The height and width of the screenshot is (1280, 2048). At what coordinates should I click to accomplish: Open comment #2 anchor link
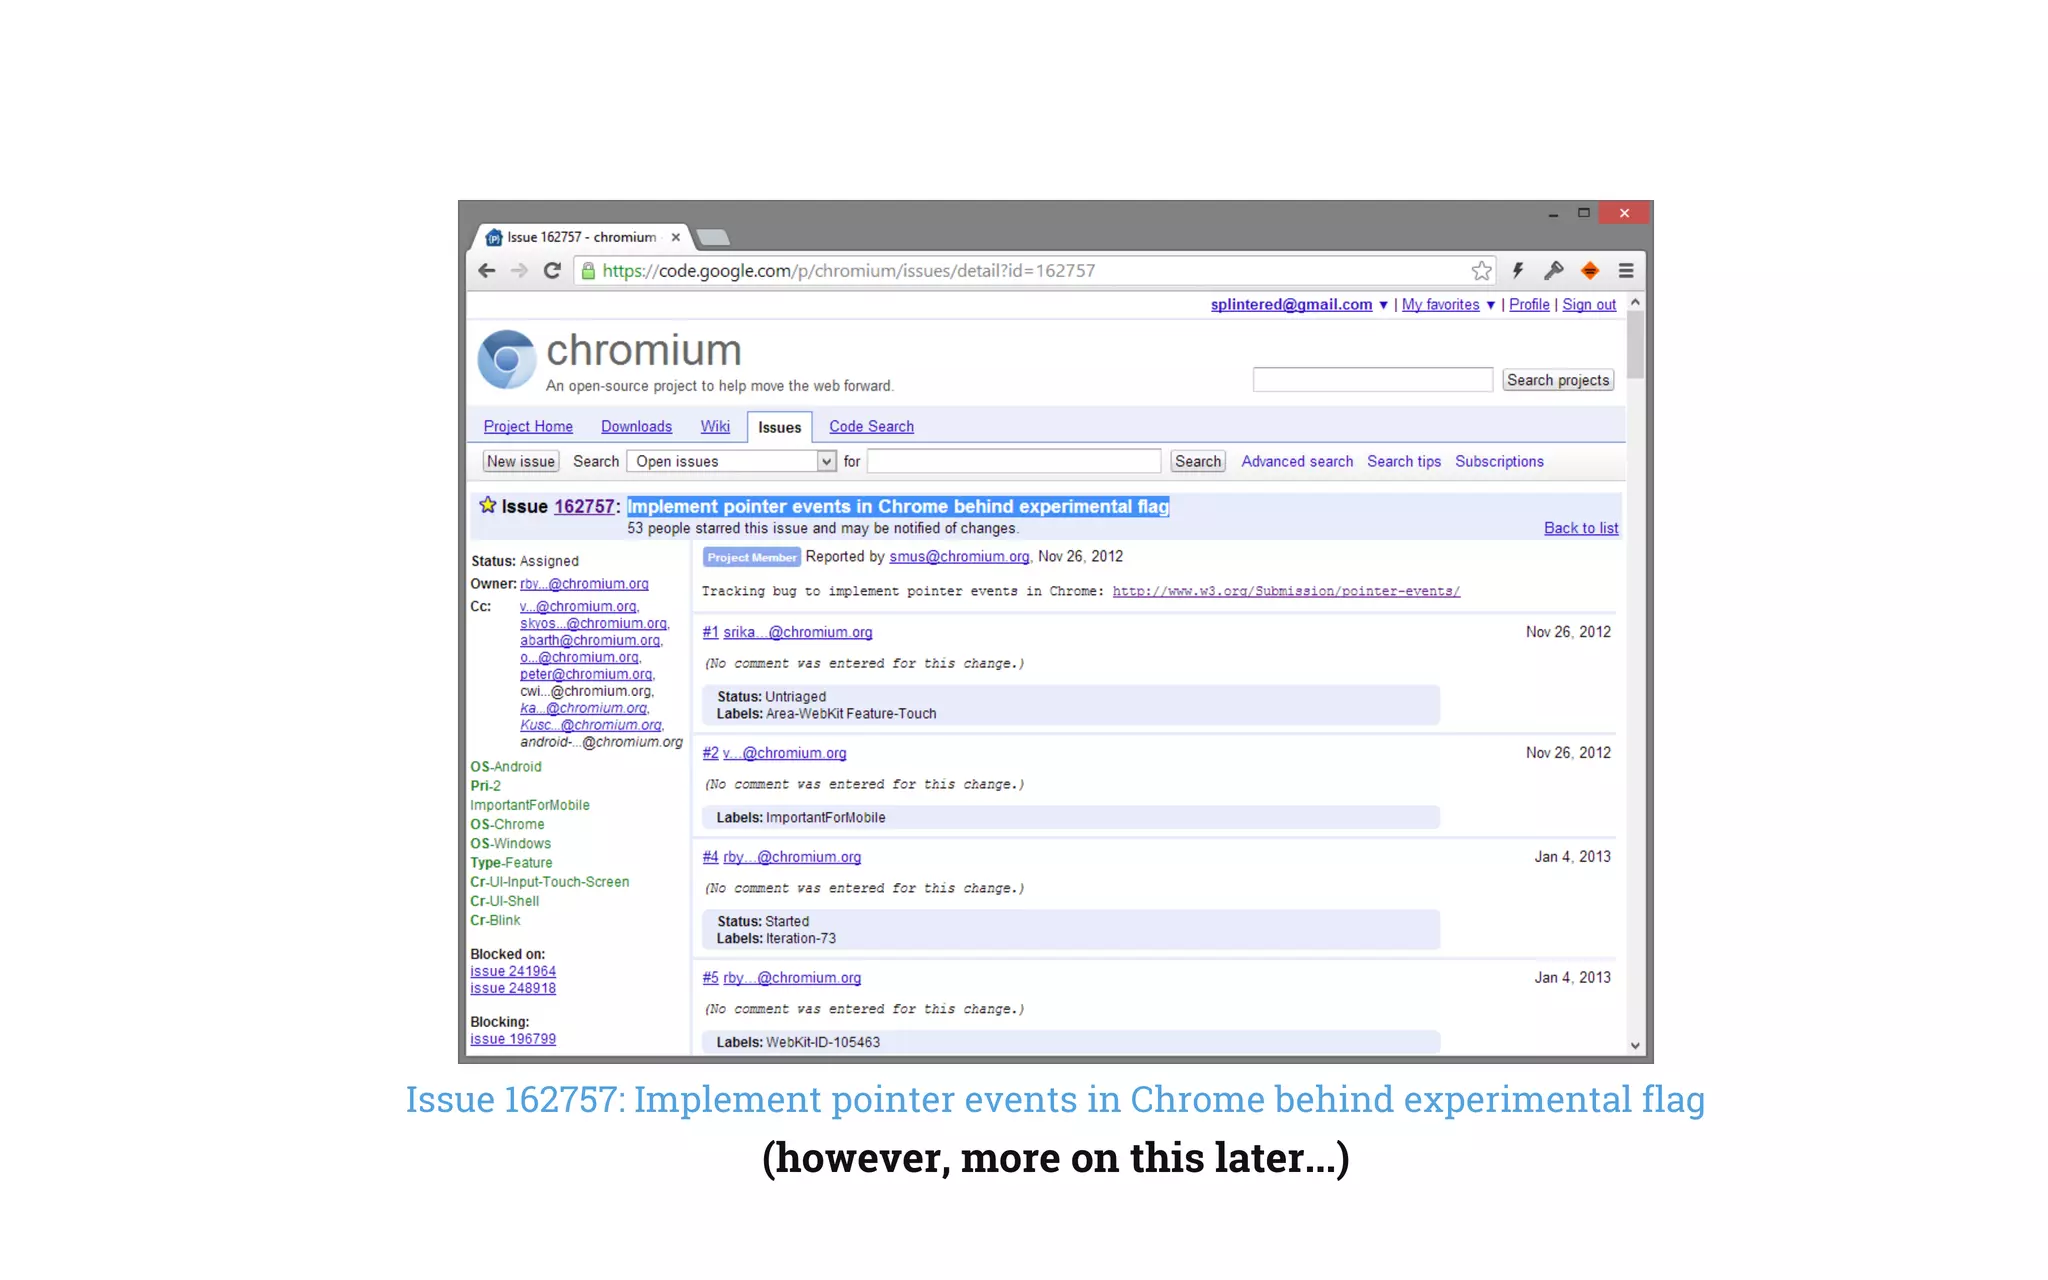710,753
